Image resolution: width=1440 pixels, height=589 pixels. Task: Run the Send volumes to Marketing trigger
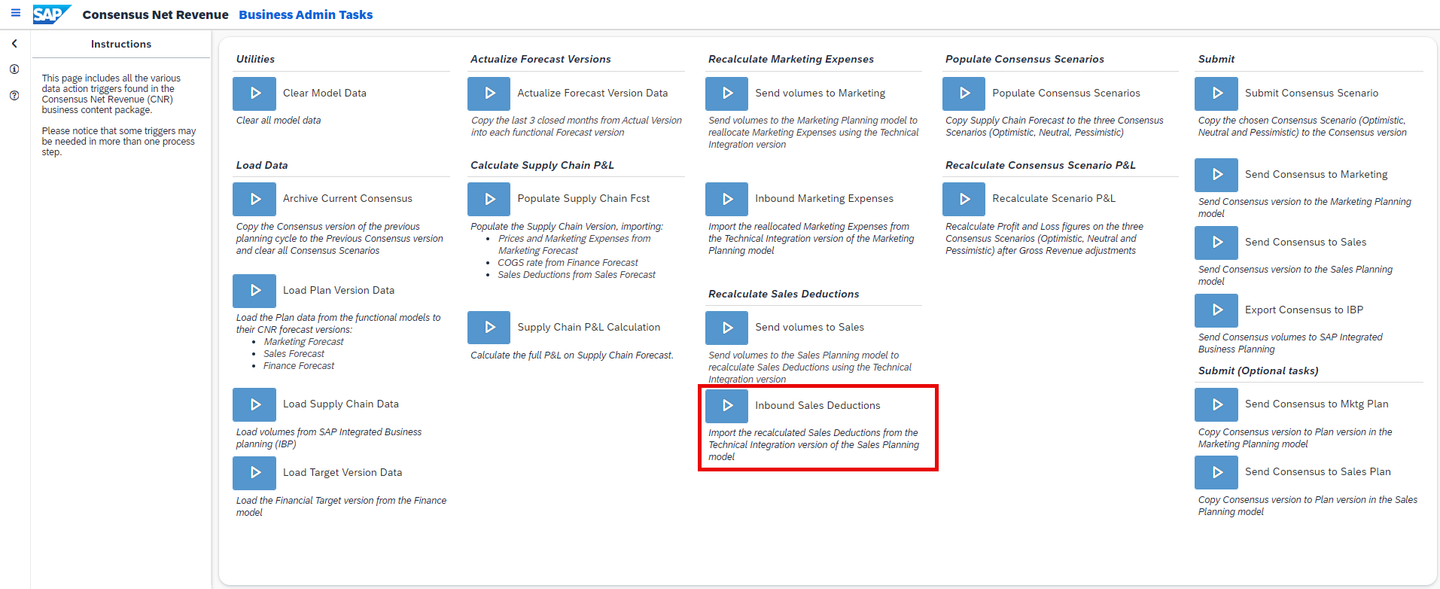point(727,93)
